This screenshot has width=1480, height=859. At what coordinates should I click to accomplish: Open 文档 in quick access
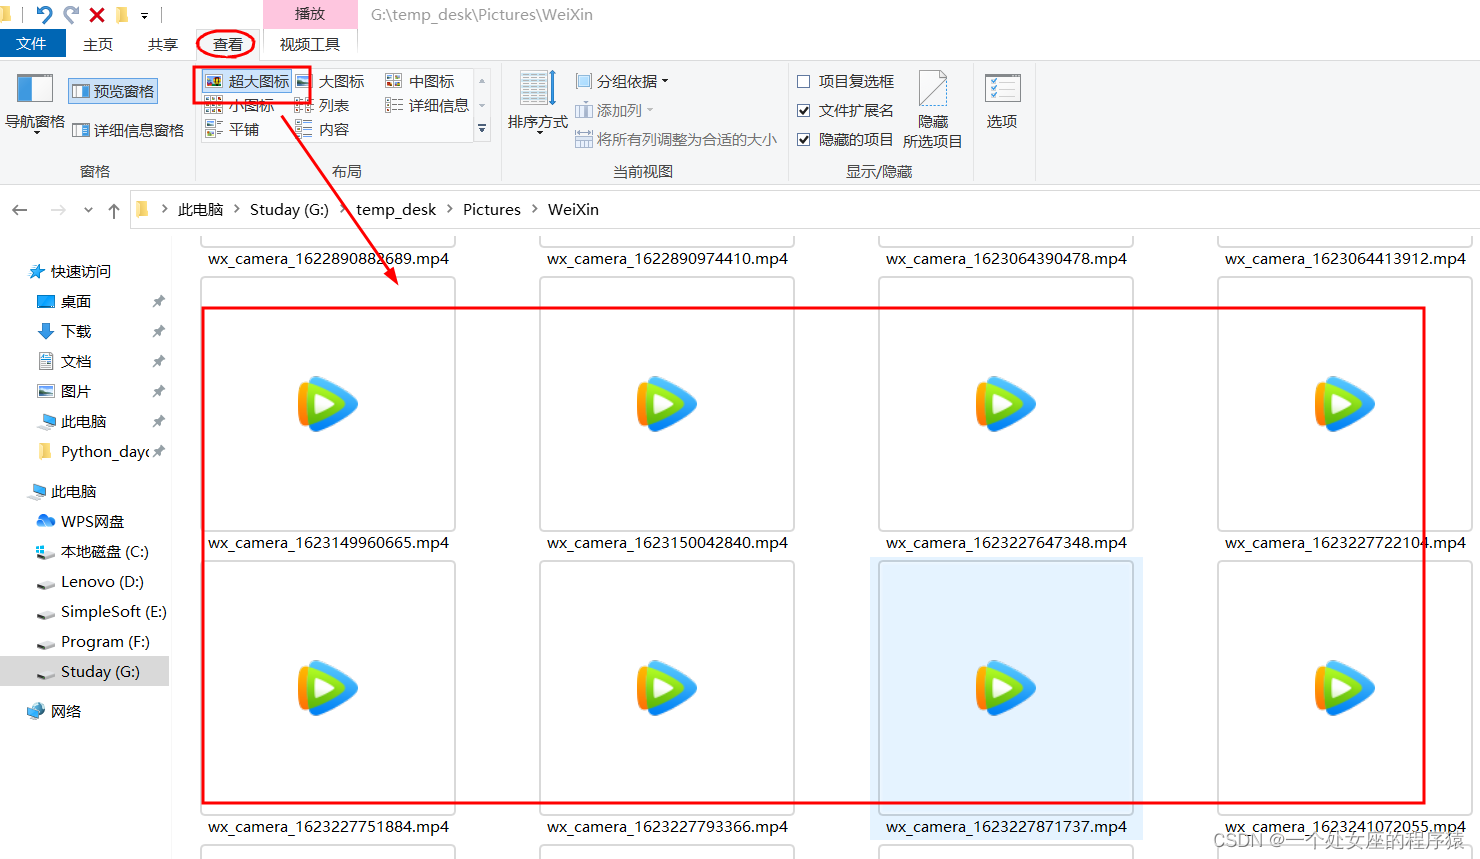64,361
